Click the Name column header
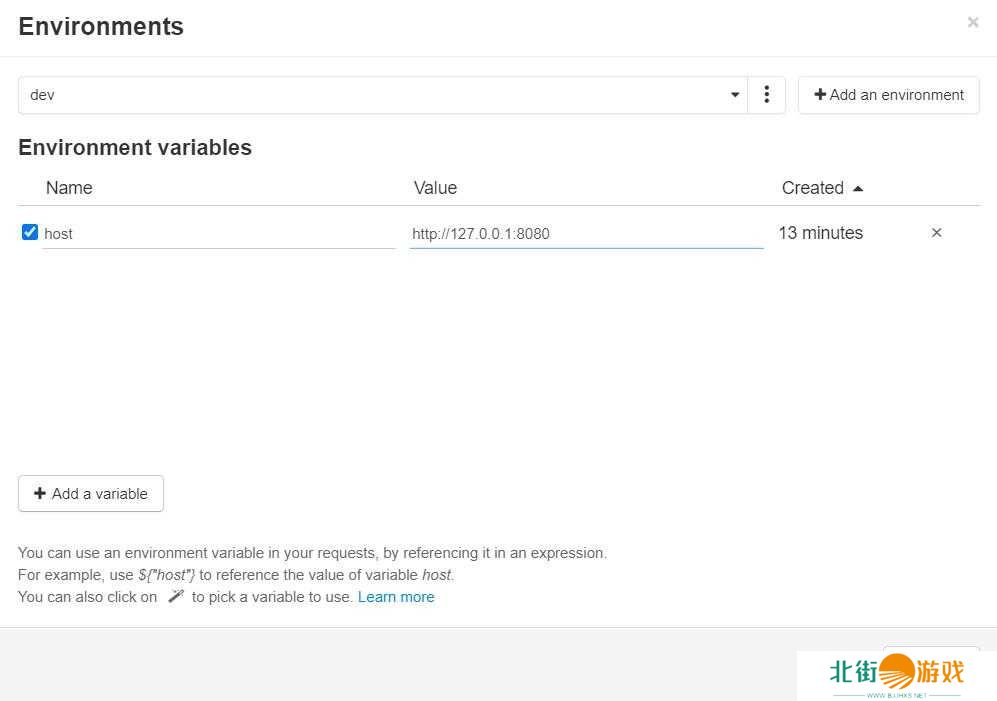Screen dimensions: 997x701 (x=69, y=188)
